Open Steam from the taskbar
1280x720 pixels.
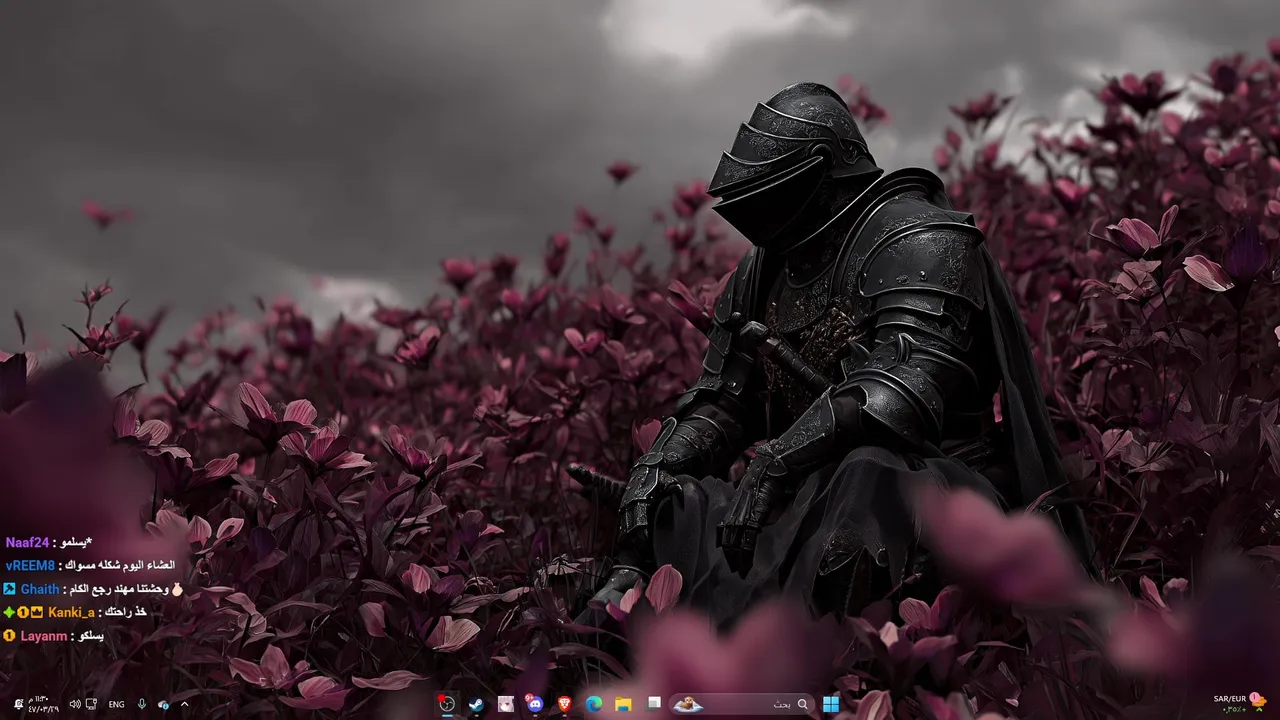pos(476,704)
